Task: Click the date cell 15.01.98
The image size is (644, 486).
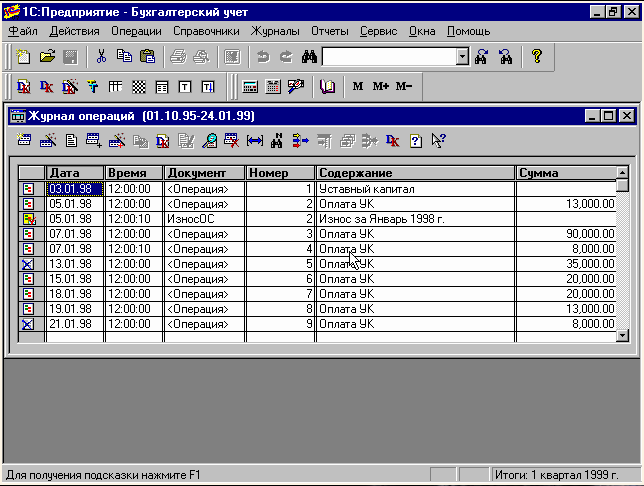Action: pos(75,279)
